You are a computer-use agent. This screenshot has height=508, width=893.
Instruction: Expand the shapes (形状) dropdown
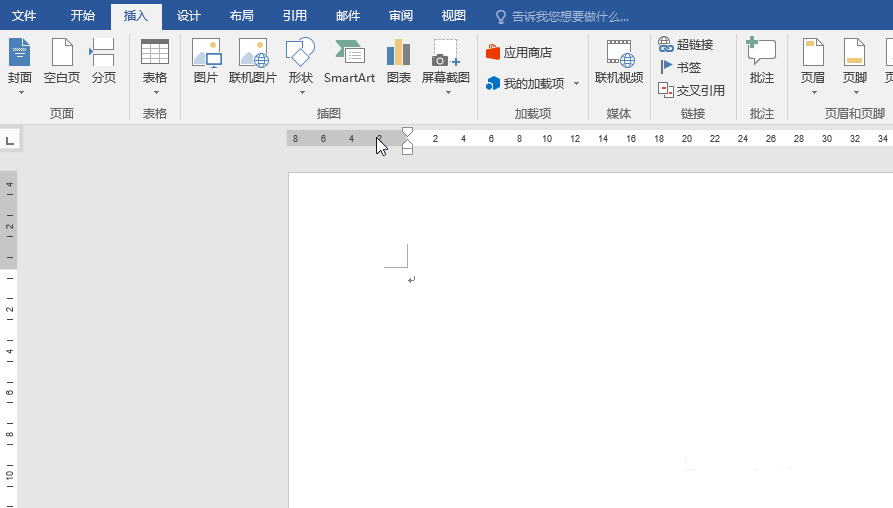coord(301,92)
